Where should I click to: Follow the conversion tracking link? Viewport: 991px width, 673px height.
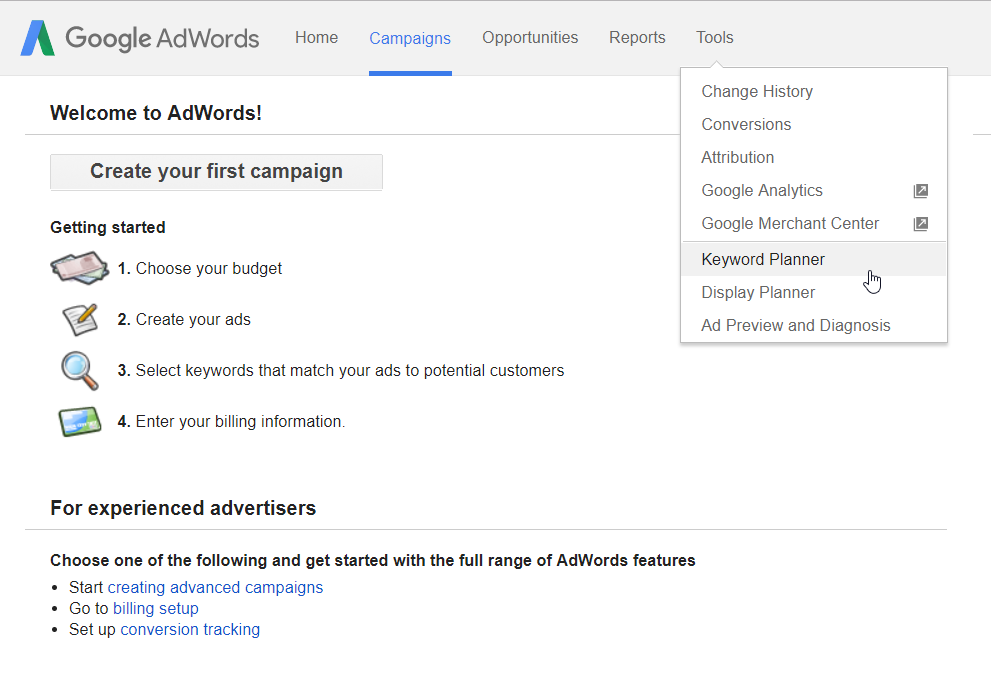[x=190, y=629]
